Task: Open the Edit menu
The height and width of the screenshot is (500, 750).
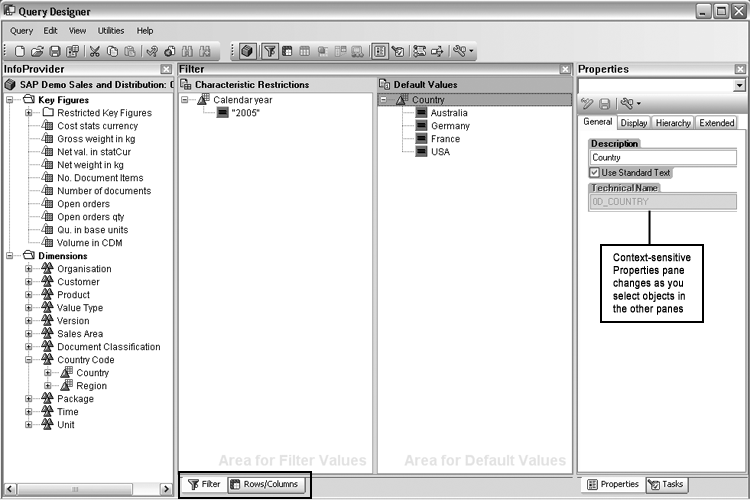Action: (x=50, y=31)
